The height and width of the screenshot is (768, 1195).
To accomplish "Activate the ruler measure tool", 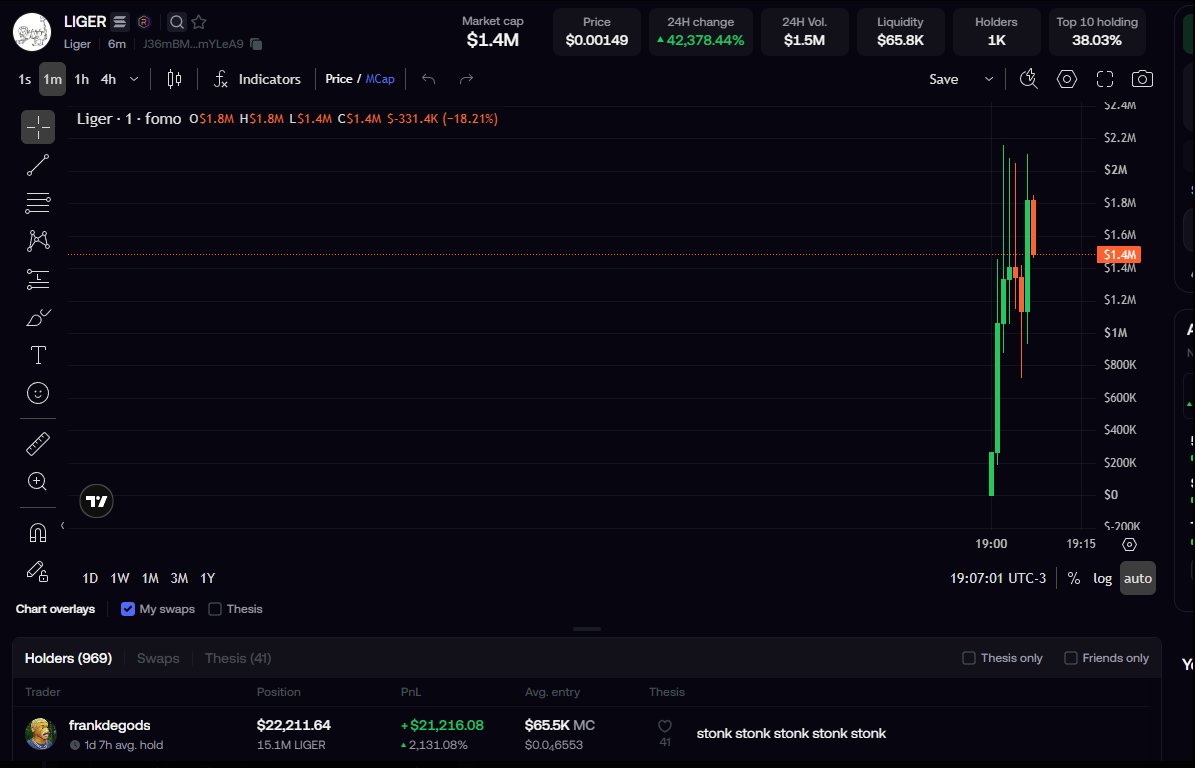I will tap(37, 443).
